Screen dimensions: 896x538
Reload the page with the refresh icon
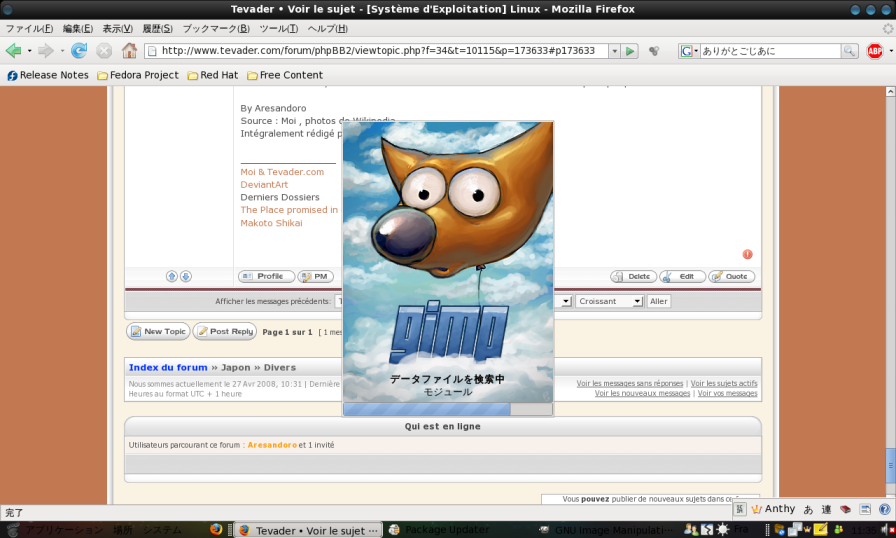(x=79, y=51)
